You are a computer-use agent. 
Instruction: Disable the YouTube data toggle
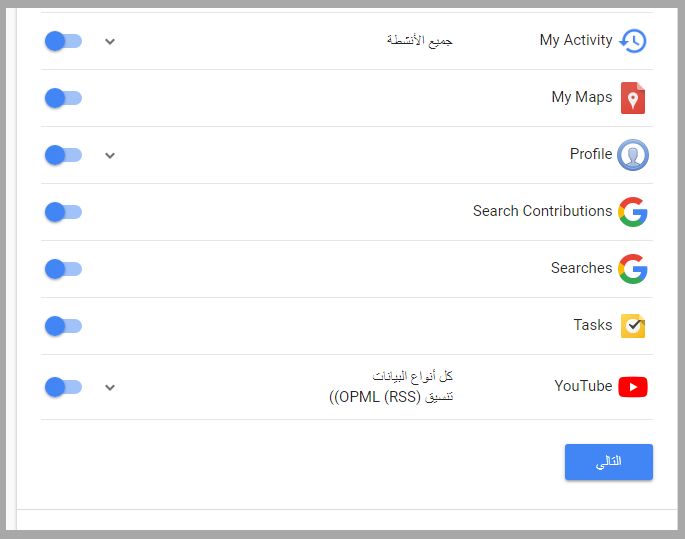click(63, 387)
